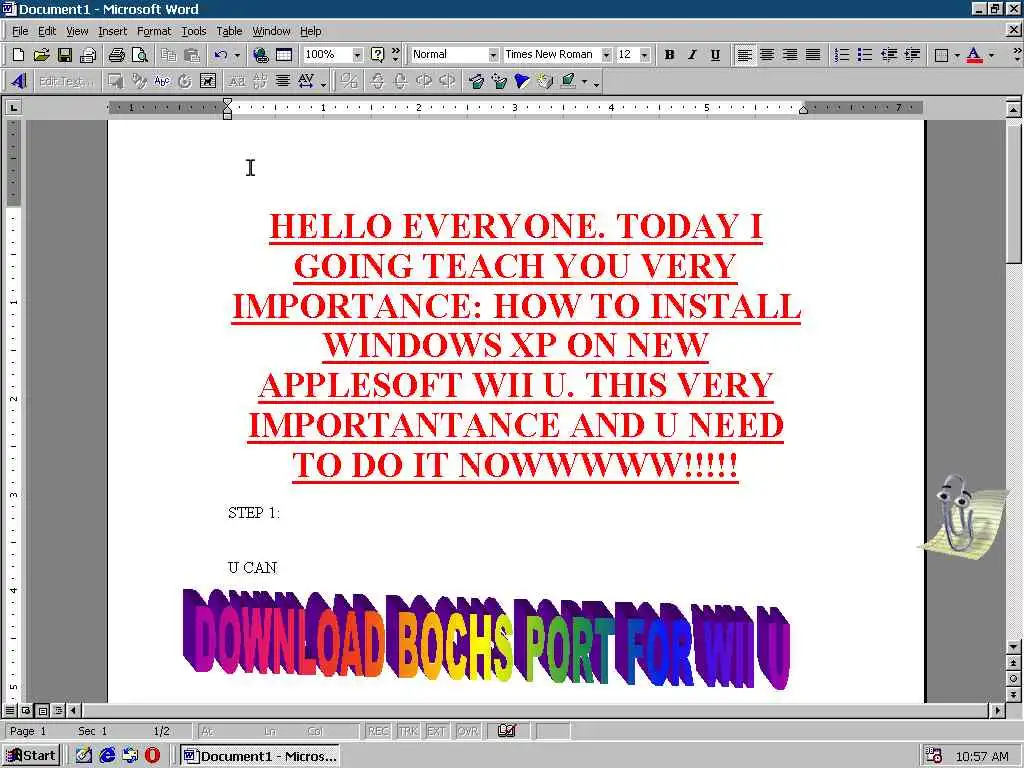The width and height of the screenshot is (1024, 768).
Task: Click the rainbow DOWNLOAD BOCHS WordArt
Action: coord(487,639)
